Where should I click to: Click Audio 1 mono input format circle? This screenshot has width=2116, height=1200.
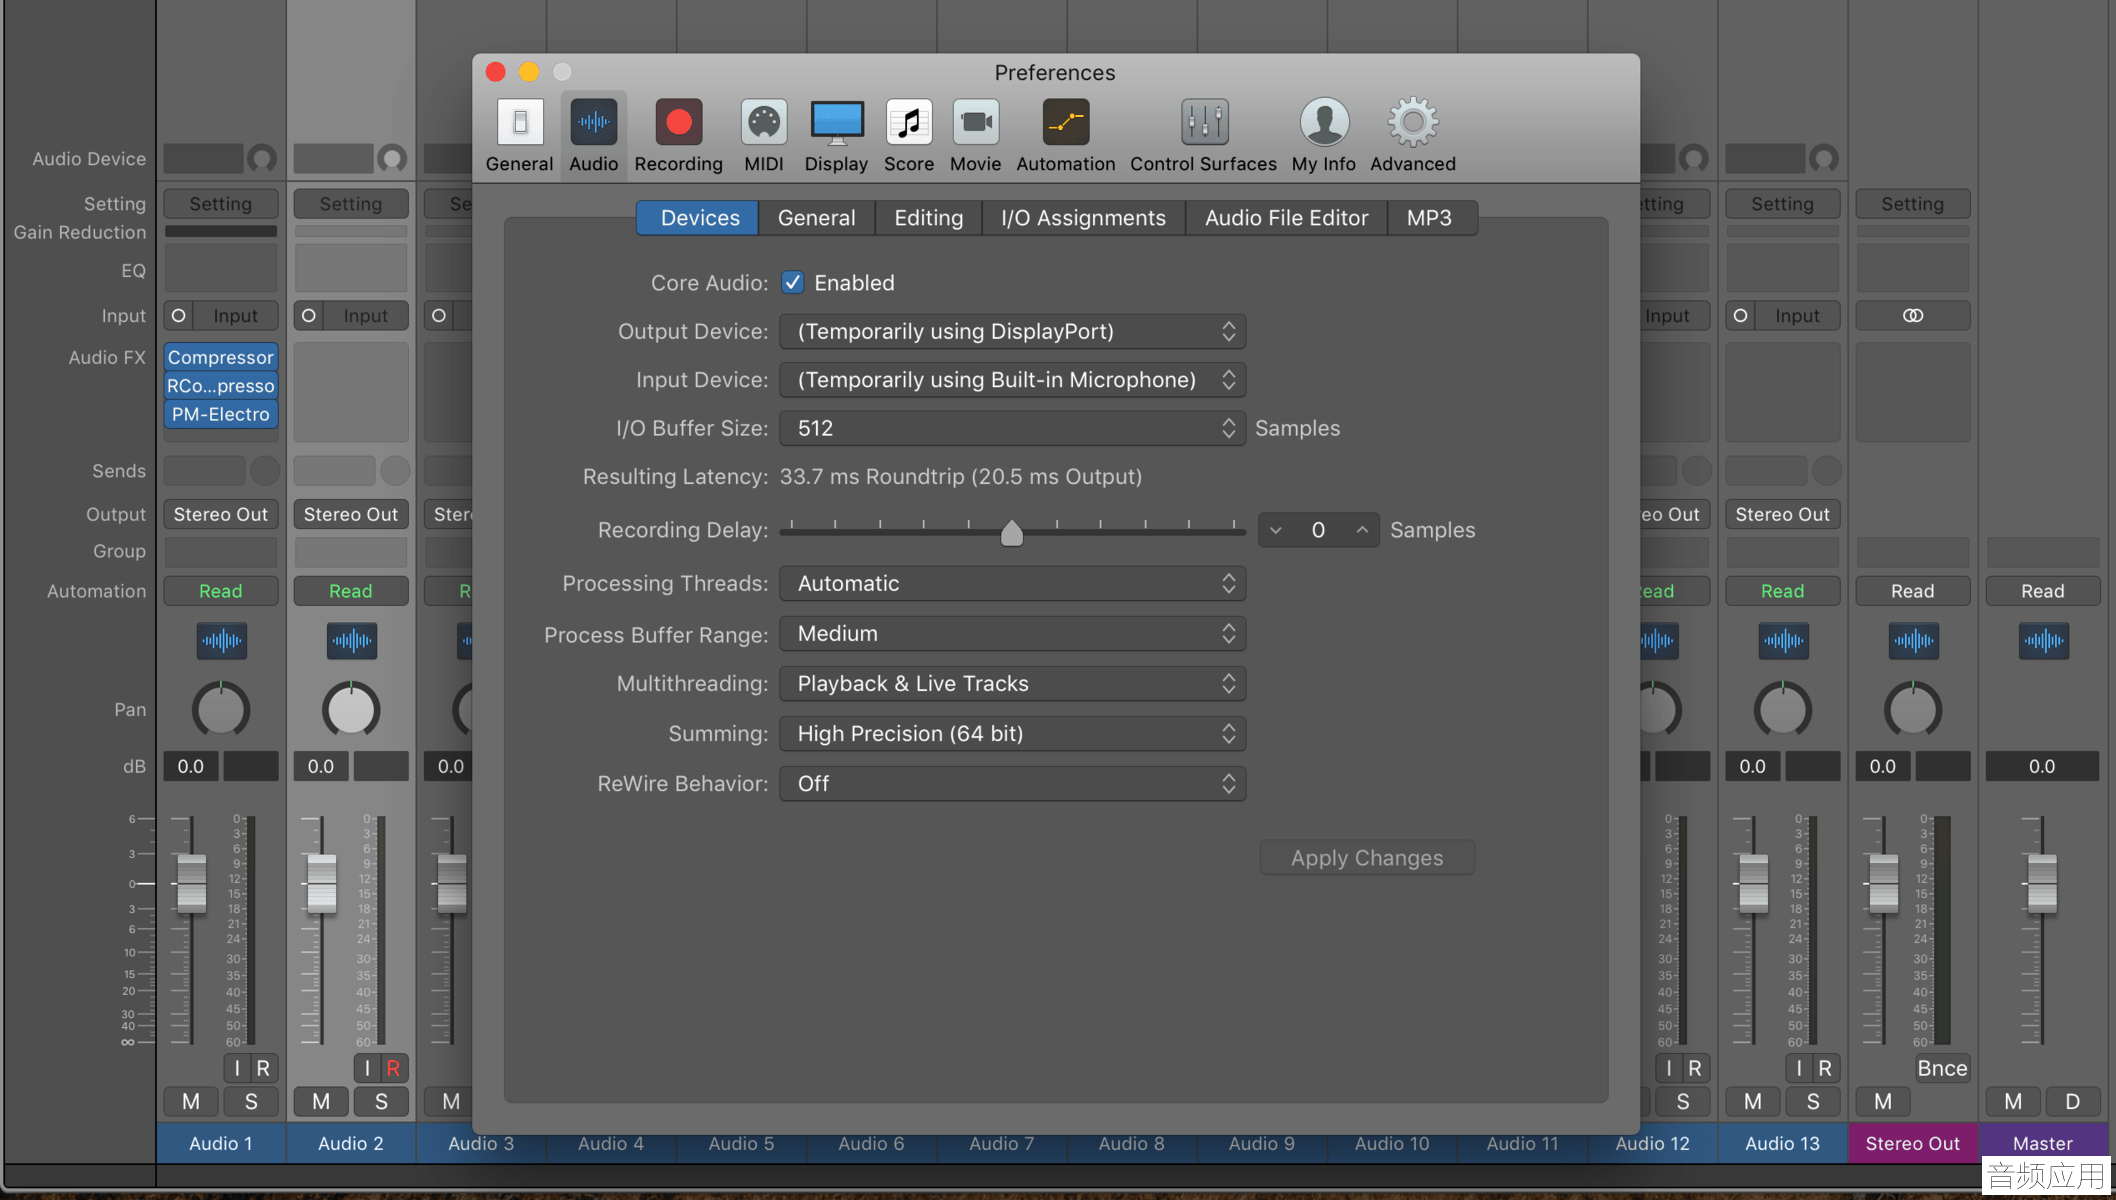[178, 316]
